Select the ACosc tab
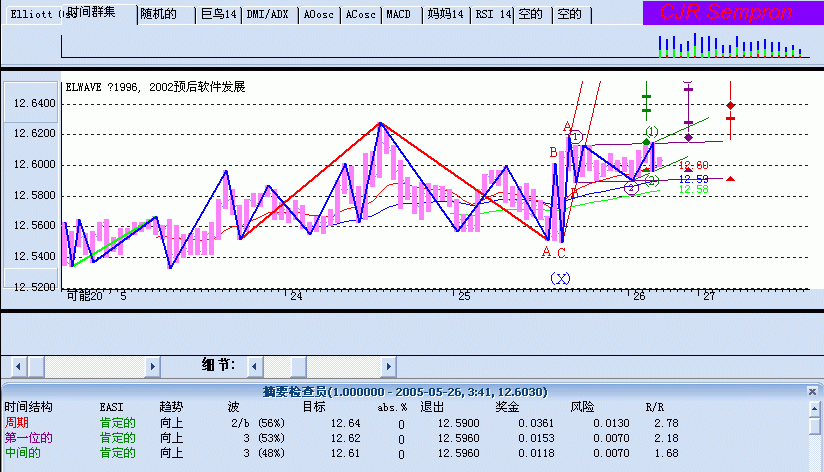This screenshot has width=824, height=472. coord(360,15)
